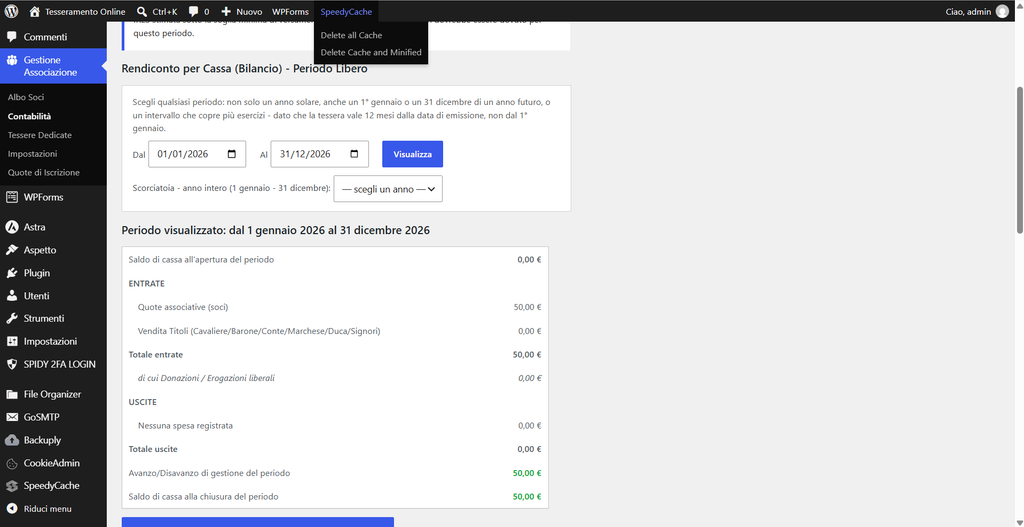
Task: Click the Rendiconto per Cassa heading
Action: [244, 69]
